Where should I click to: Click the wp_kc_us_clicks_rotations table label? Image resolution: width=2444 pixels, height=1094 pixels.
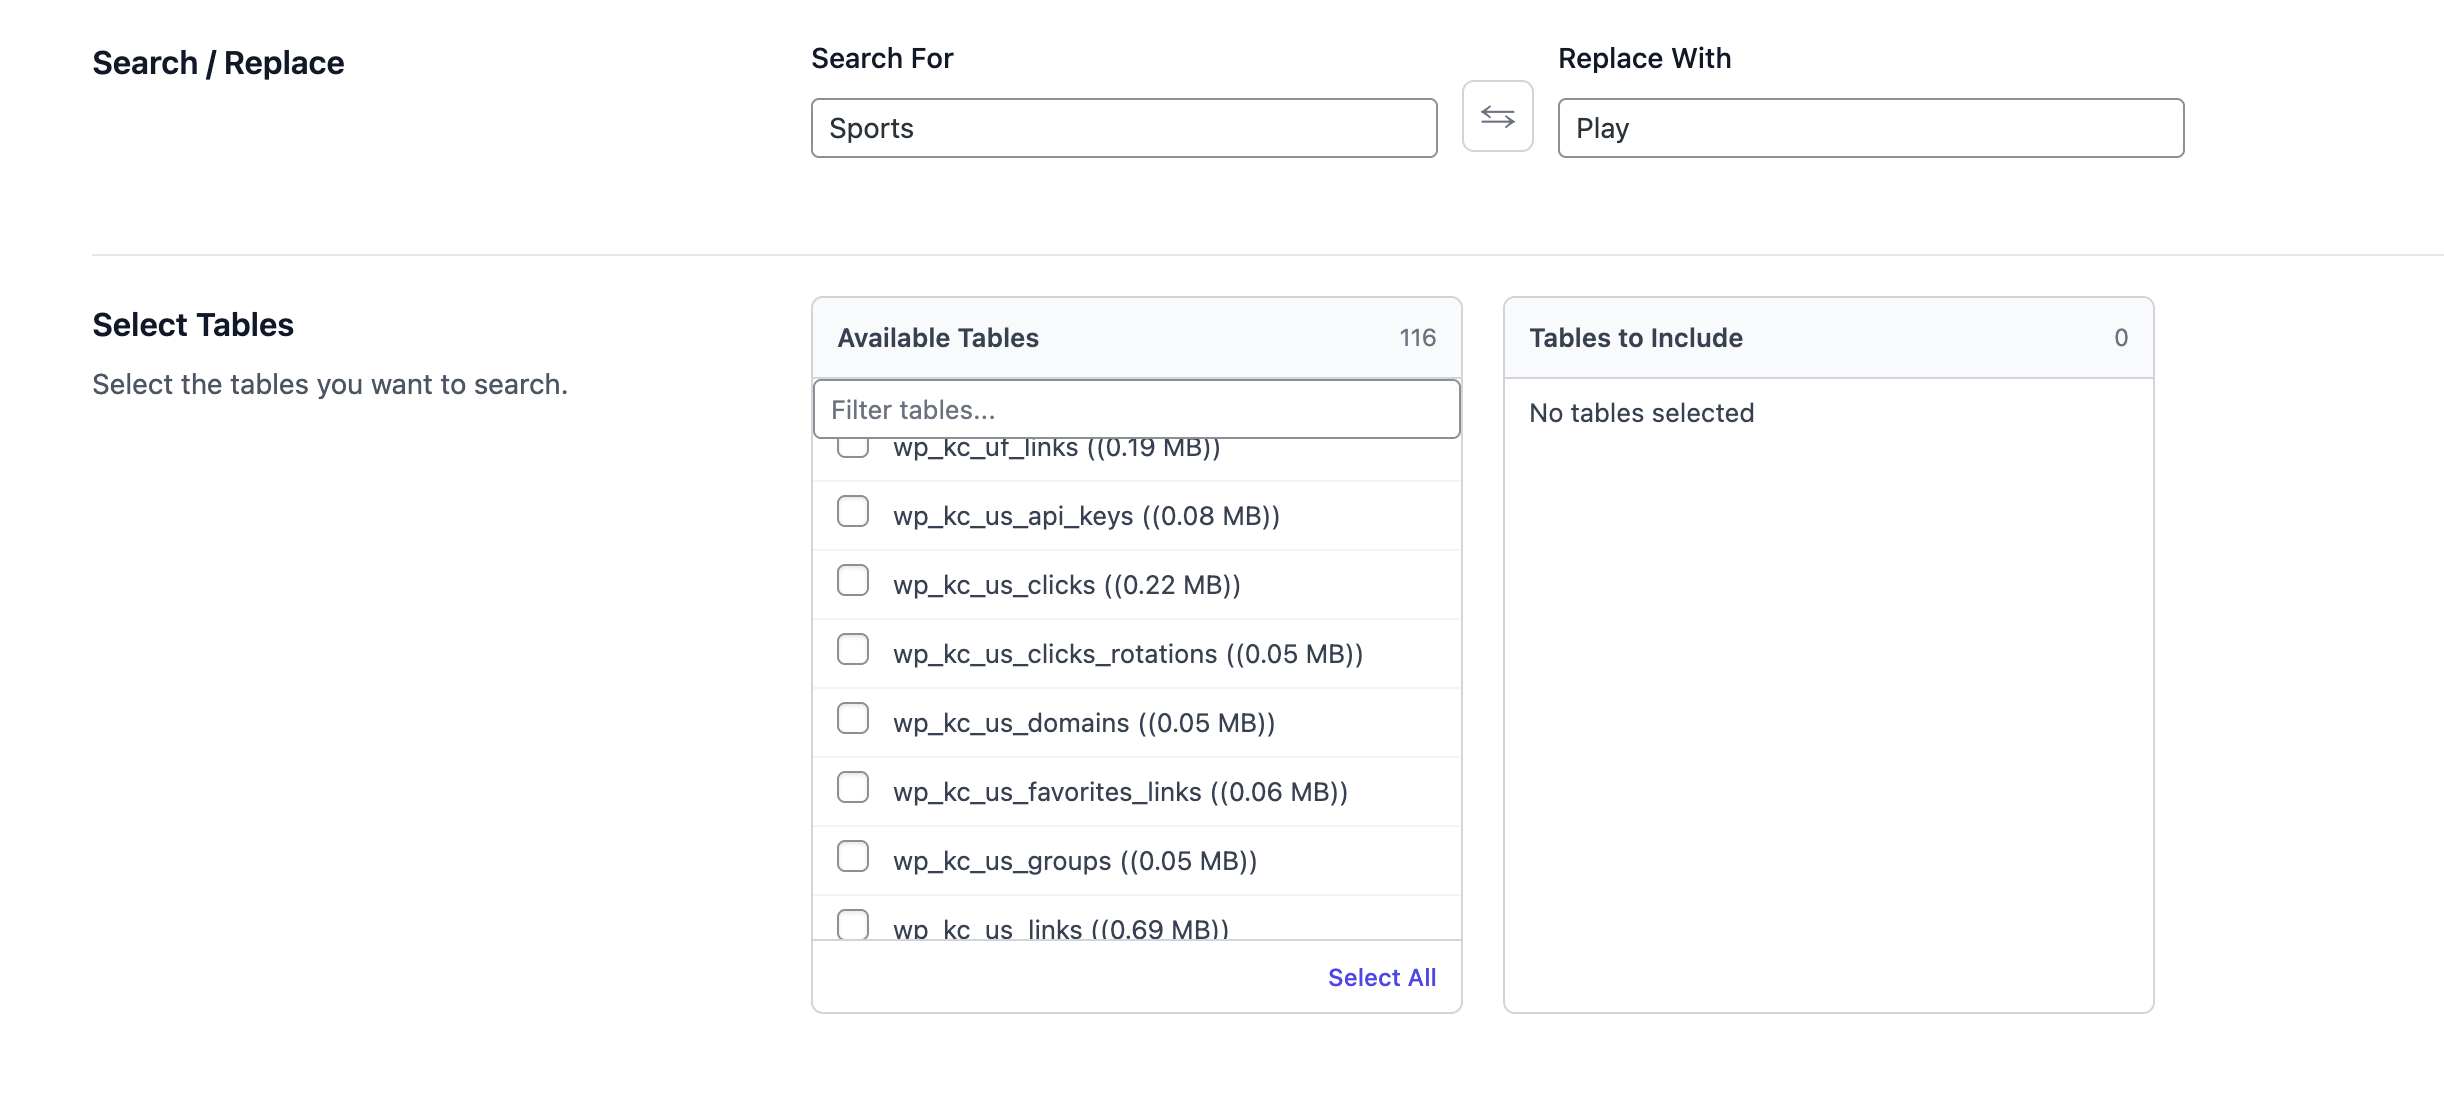tap(1127, 654)
